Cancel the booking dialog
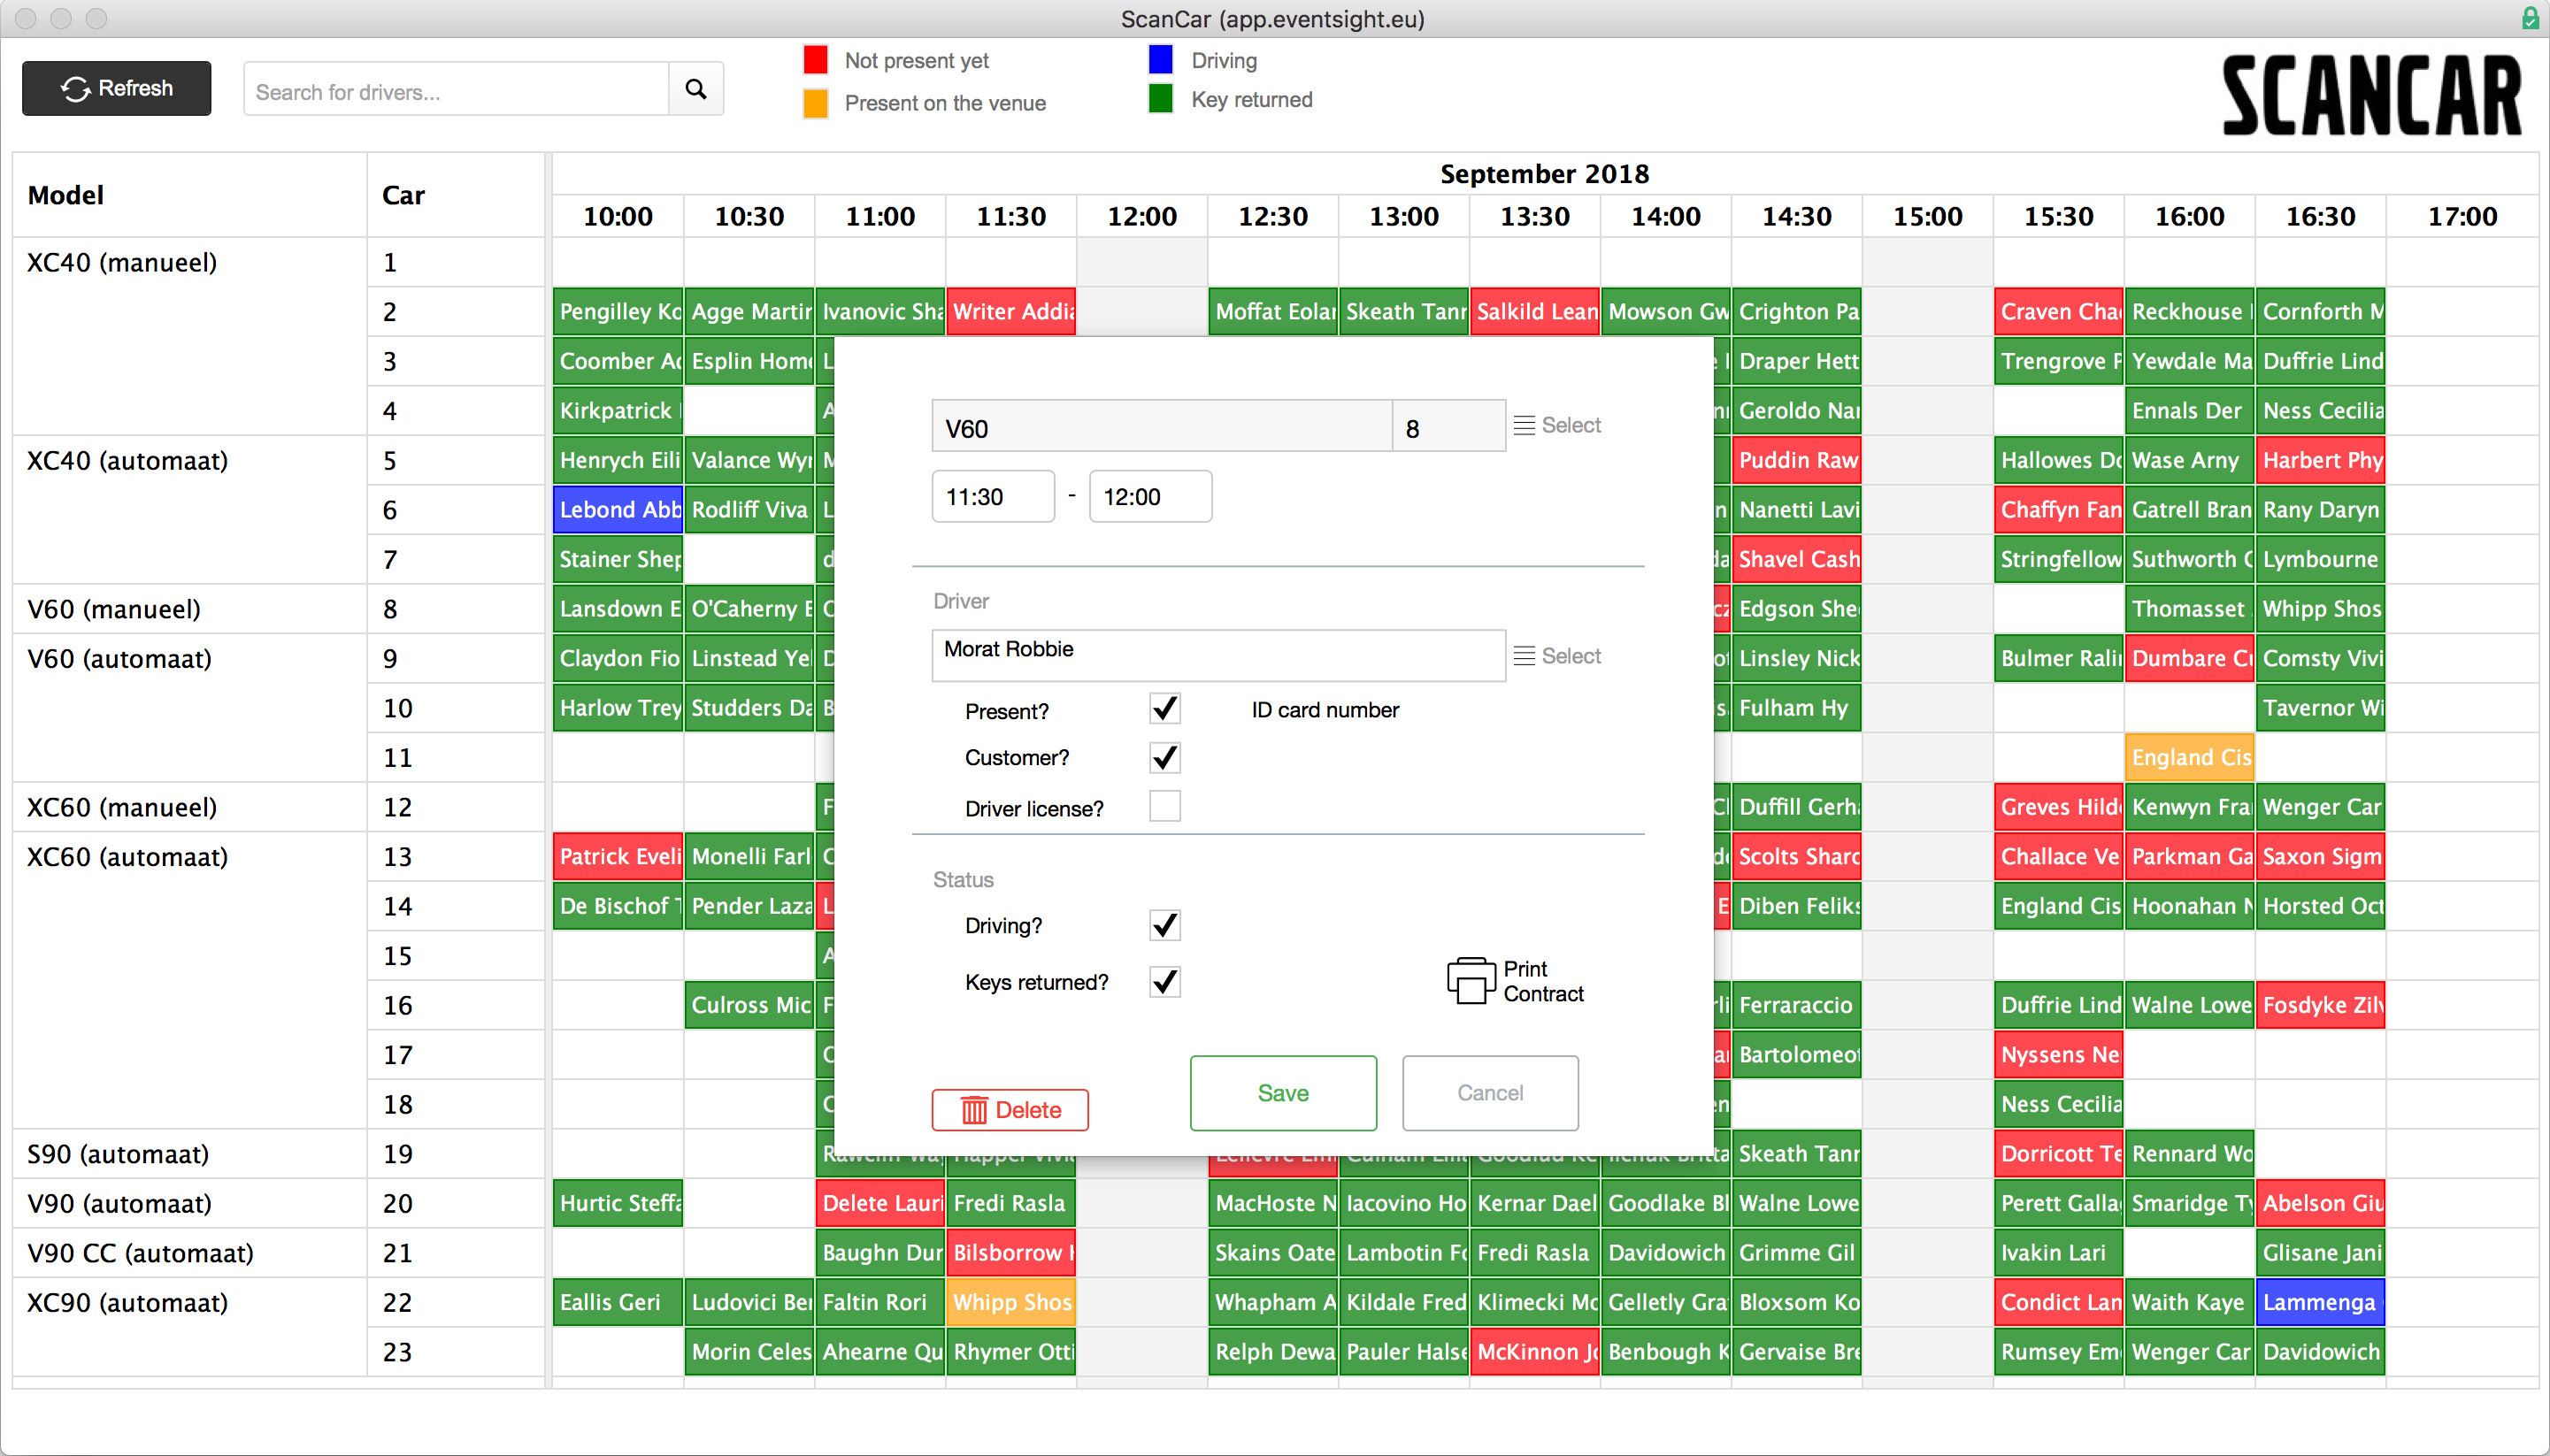2550x1456 pixels. [1490, 1093]
